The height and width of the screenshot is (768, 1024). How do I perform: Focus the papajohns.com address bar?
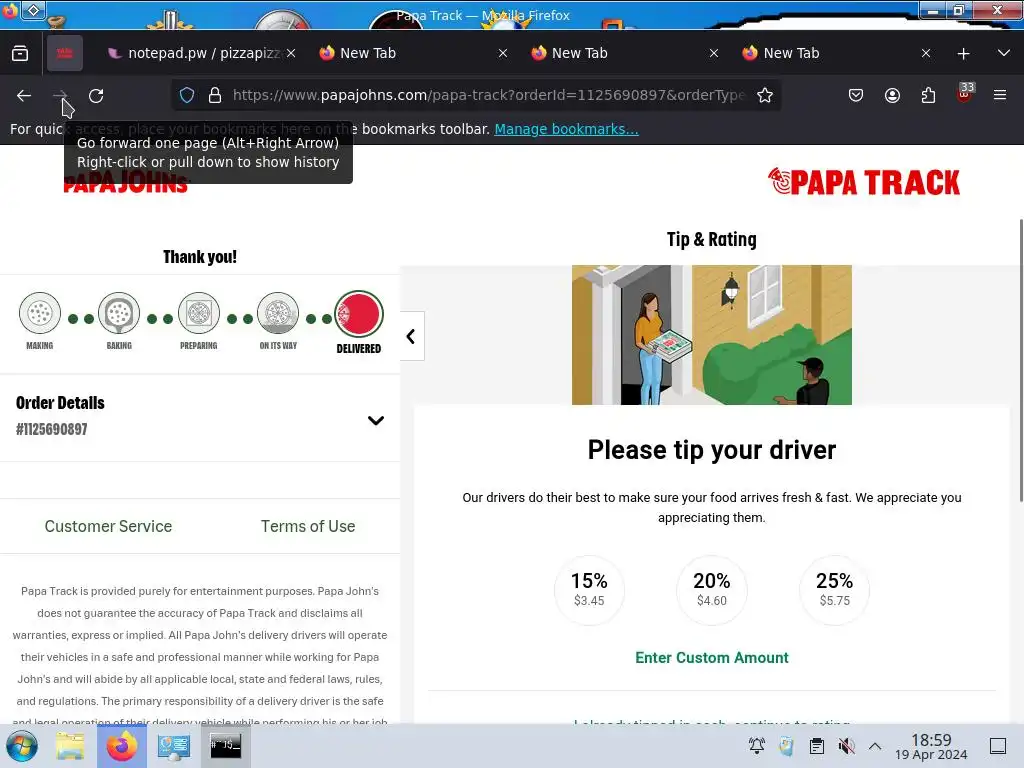[x=488, y=95]
